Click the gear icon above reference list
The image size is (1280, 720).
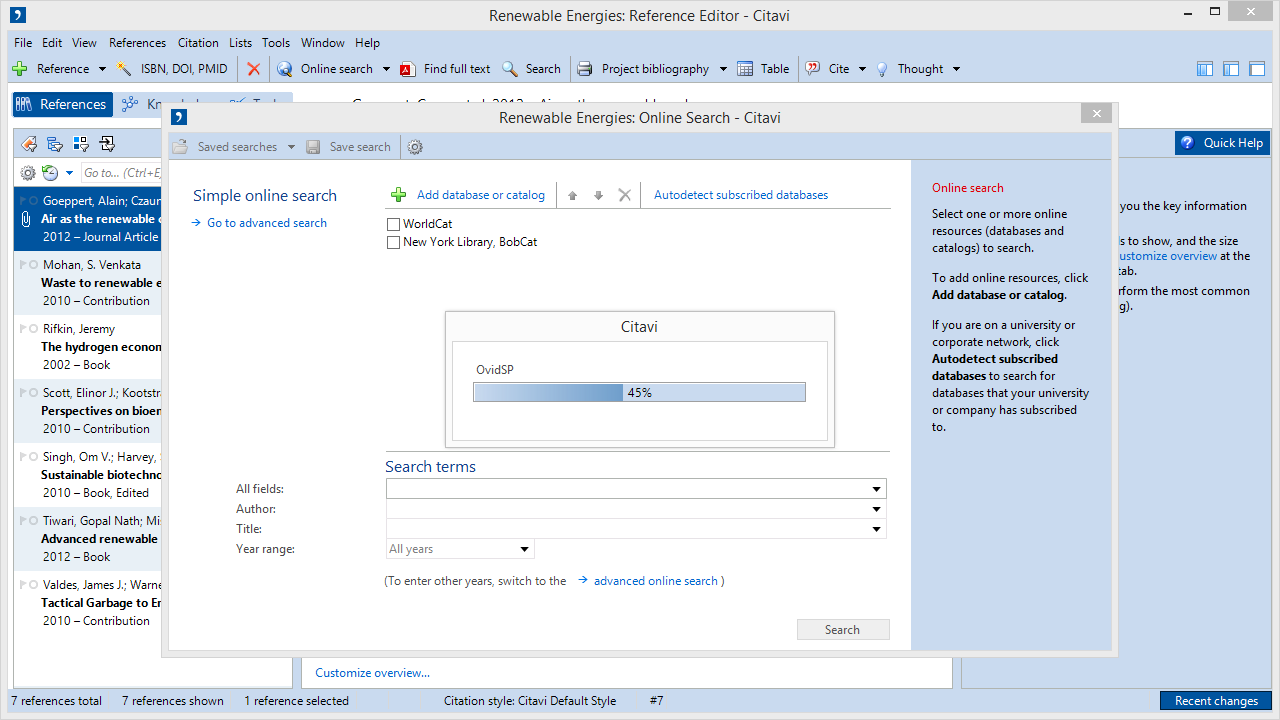pyautogui.click(x=28, y=173)
